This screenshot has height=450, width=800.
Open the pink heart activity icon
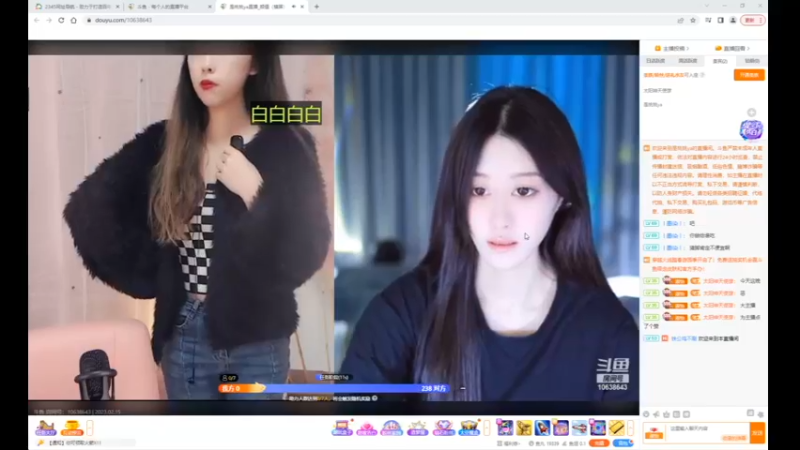click(366, 428)
